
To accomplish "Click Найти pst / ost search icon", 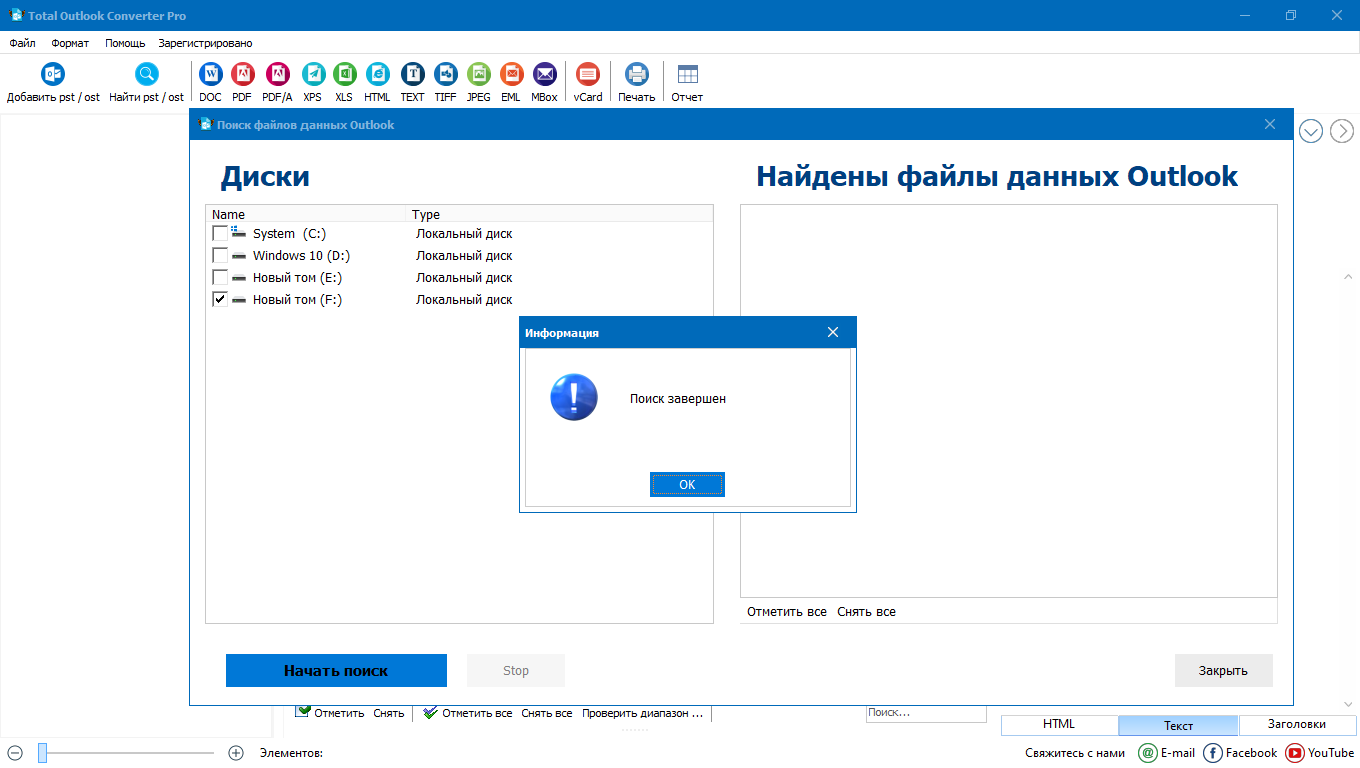I will tap(146, 75).
